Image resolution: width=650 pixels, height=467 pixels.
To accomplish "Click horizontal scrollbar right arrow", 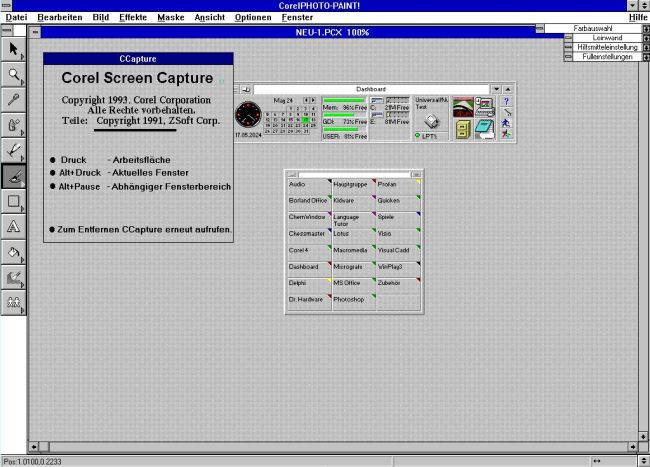I will (633, 447).
